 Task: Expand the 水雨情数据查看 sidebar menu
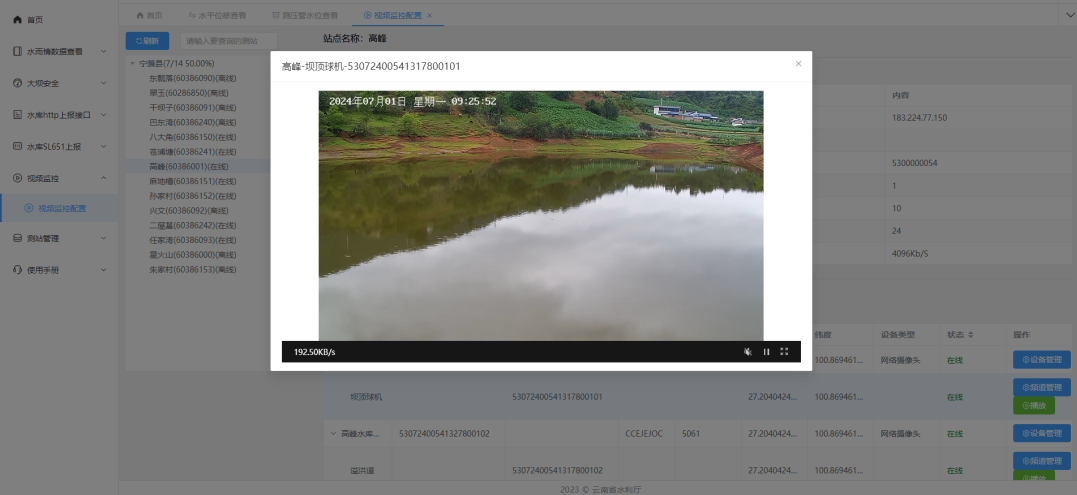(x=59, y=51)
